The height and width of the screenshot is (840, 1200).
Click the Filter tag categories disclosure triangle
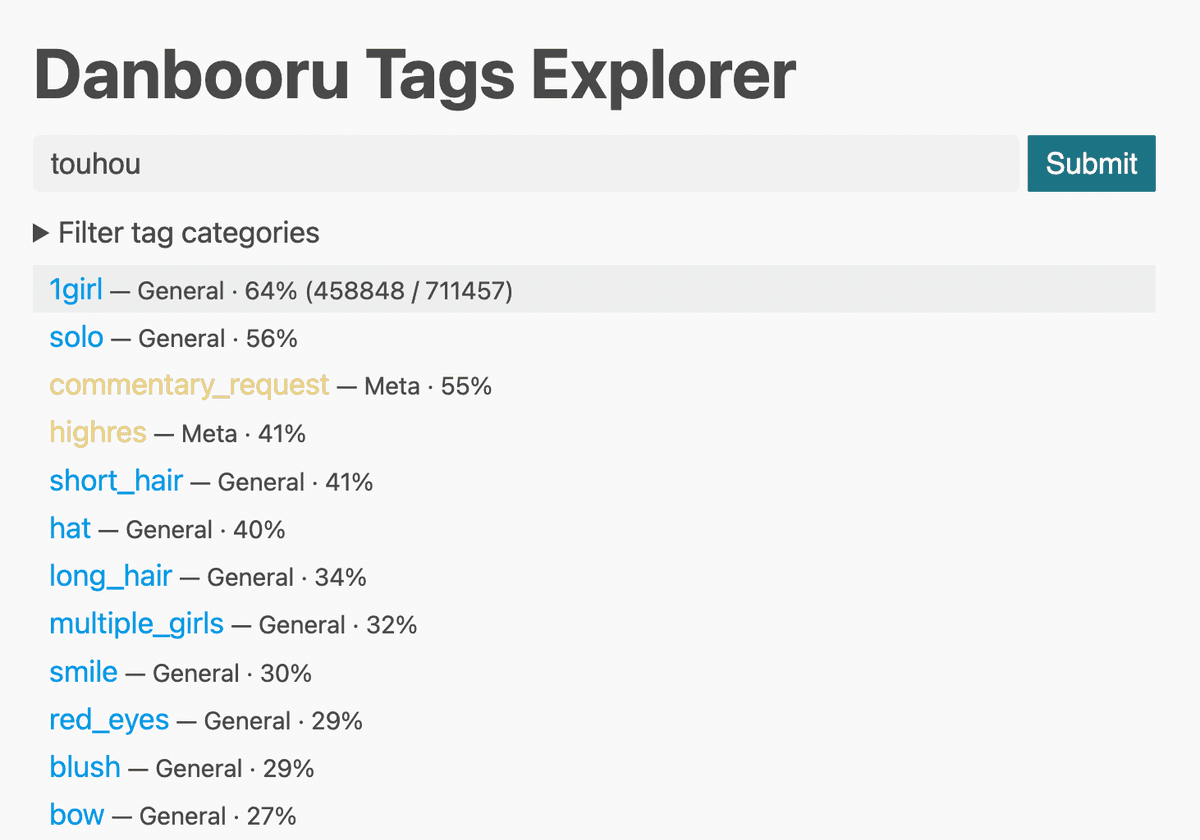pyautogui.click(x=39, y=233)
